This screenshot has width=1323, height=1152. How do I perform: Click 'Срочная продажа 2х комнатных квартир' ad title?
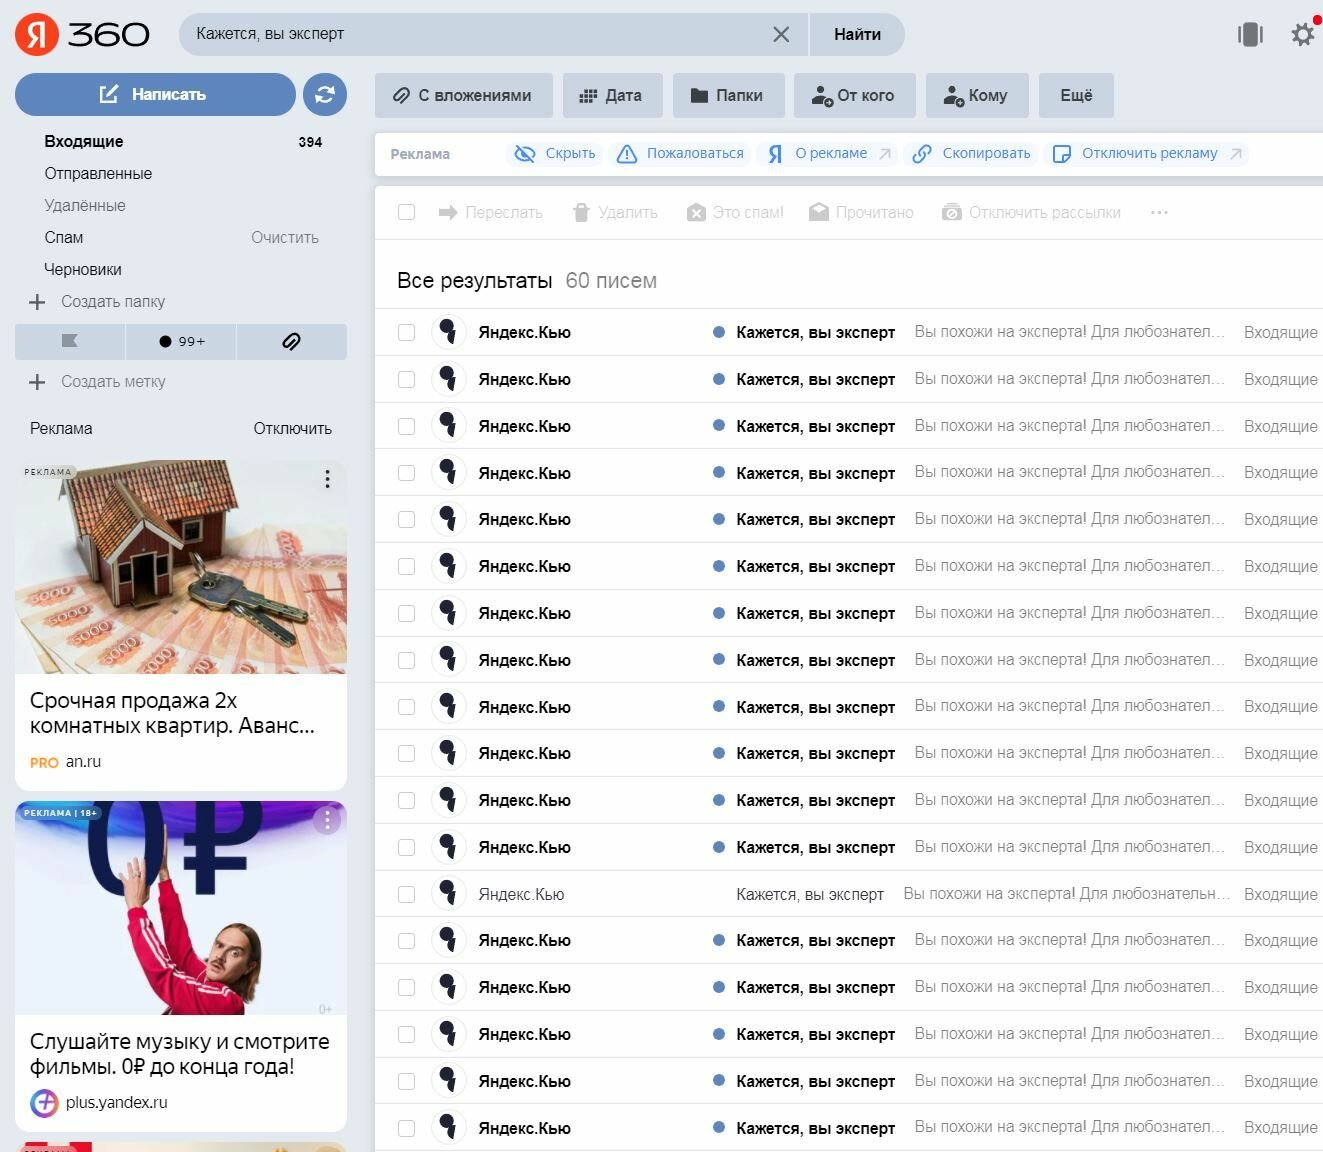tap(172, 713)
